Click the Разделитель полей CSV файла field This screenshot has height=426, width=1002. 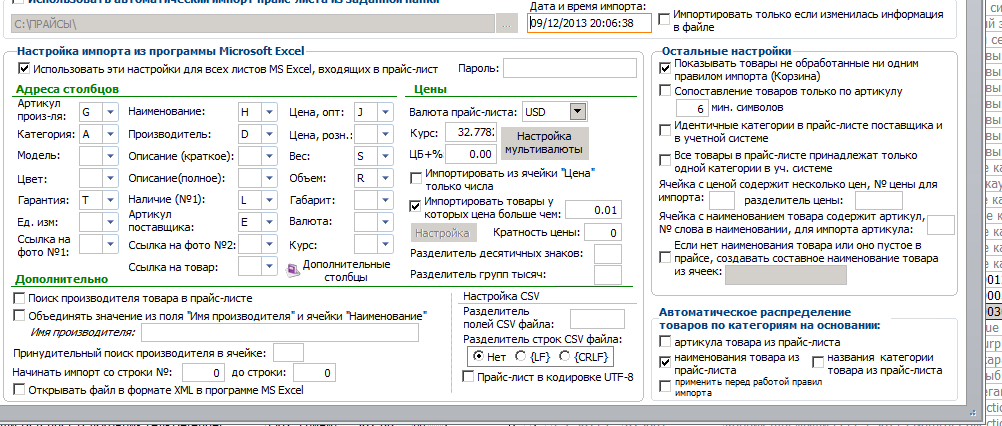(597, 319)
